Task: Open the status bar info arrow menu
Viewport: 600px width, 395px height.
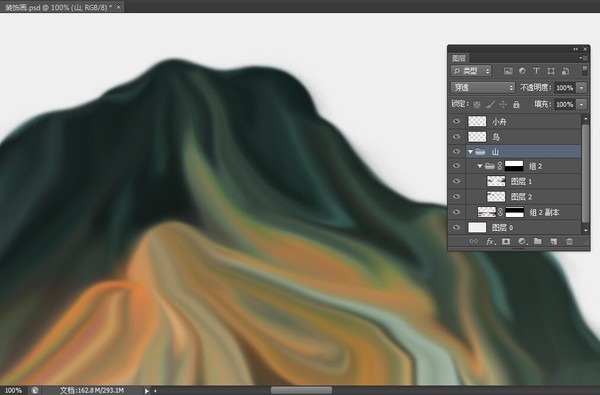Action: pyautogui.click(x=146, y=391)
